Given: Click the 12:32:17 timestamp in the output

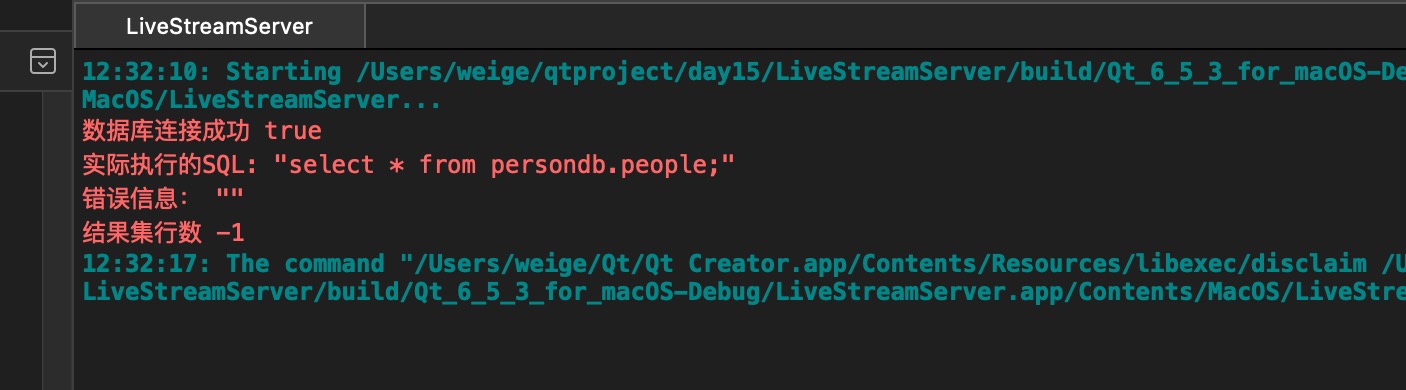Looking at the screenshot, I should tap(147, 264).
